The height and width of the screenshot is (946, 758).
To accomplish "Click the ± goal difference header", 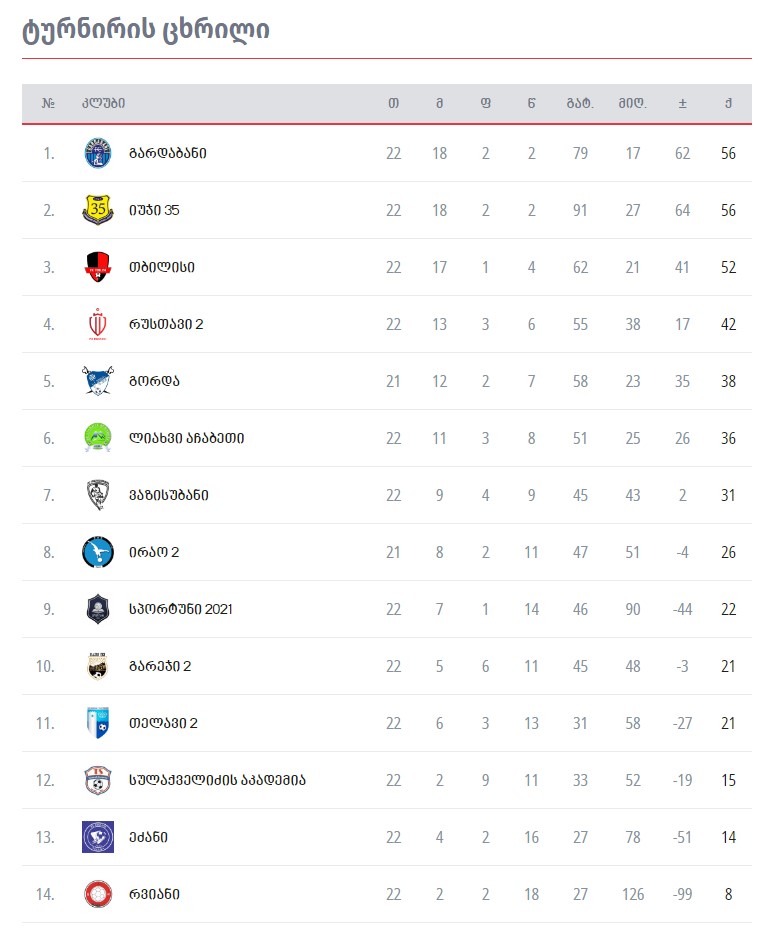I will point(683,103).
